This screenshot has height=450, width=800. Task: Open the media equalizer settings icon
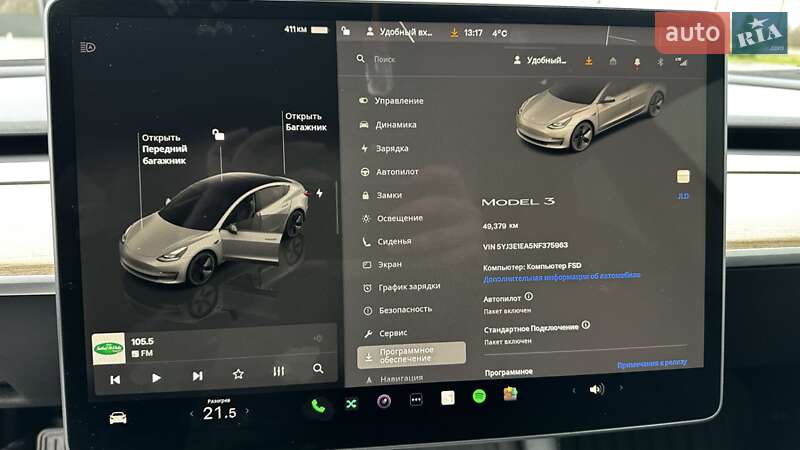[279, 371]
